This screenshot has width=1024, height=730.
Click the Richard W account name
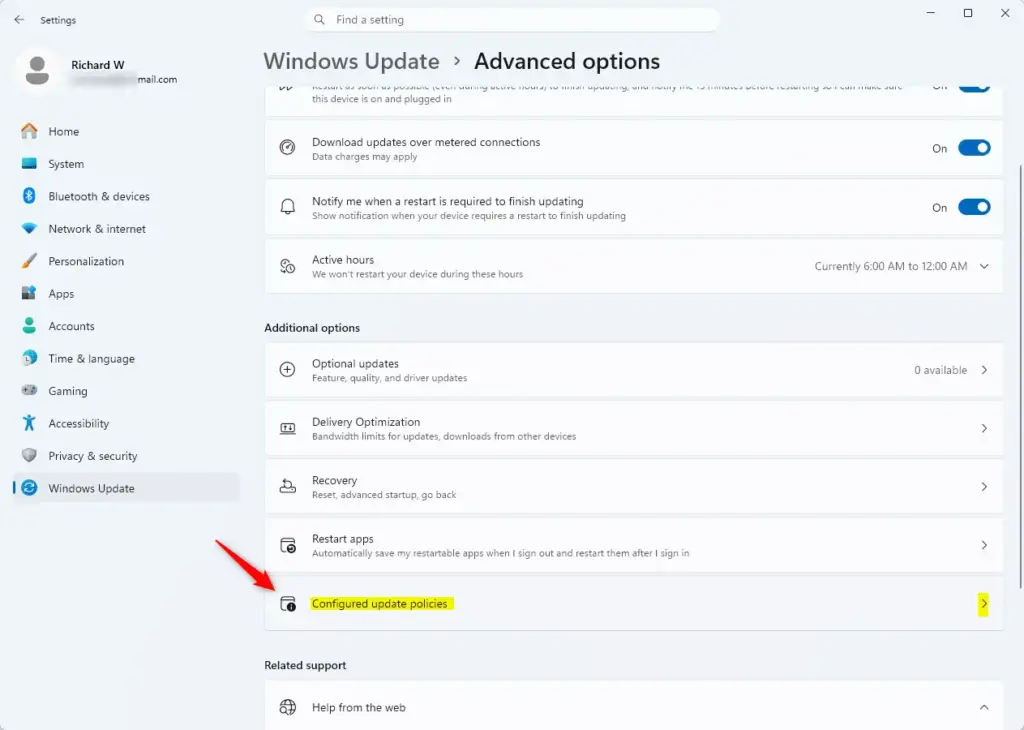point(98,65)
